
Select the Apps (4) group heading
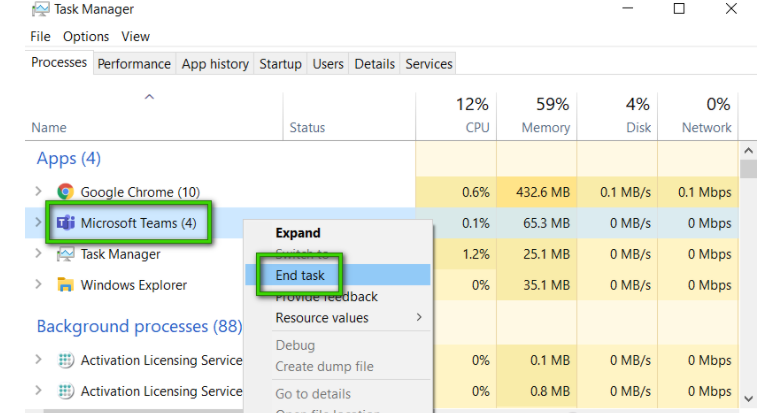69,158
